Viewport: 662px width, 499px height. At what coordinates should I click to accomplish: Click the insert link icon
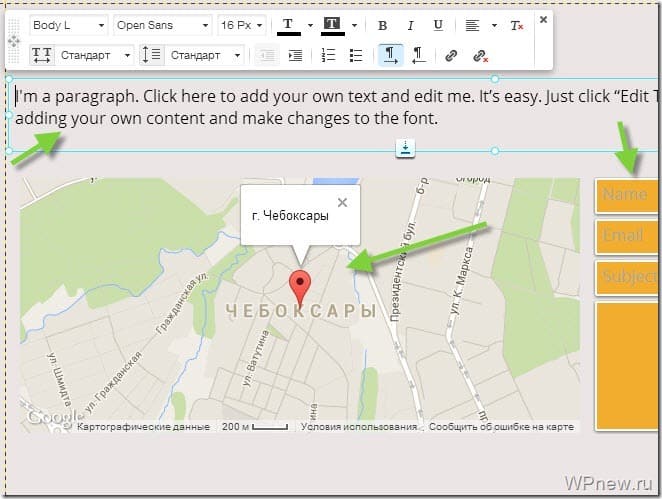451,55
